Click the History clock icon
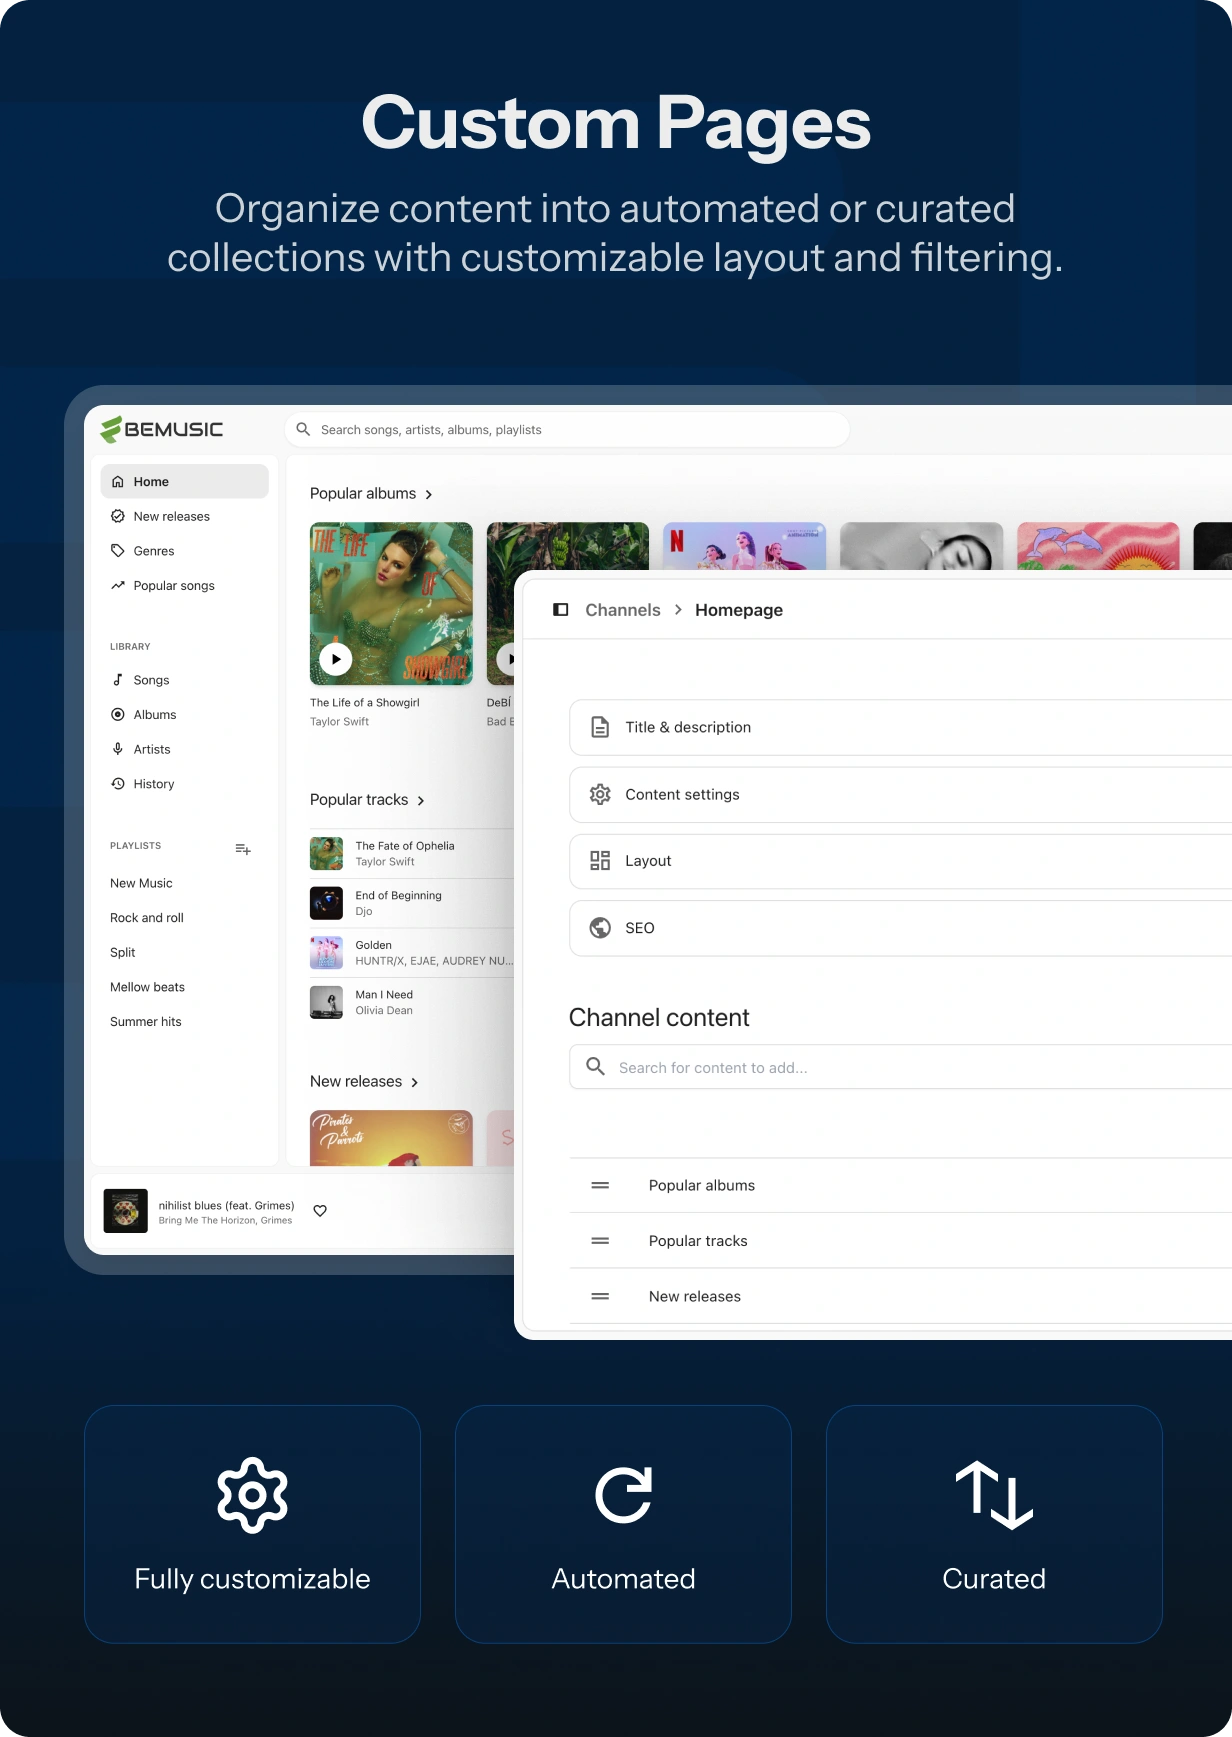The width and height of the screenshot is (1232, 1737). point(118,784)
